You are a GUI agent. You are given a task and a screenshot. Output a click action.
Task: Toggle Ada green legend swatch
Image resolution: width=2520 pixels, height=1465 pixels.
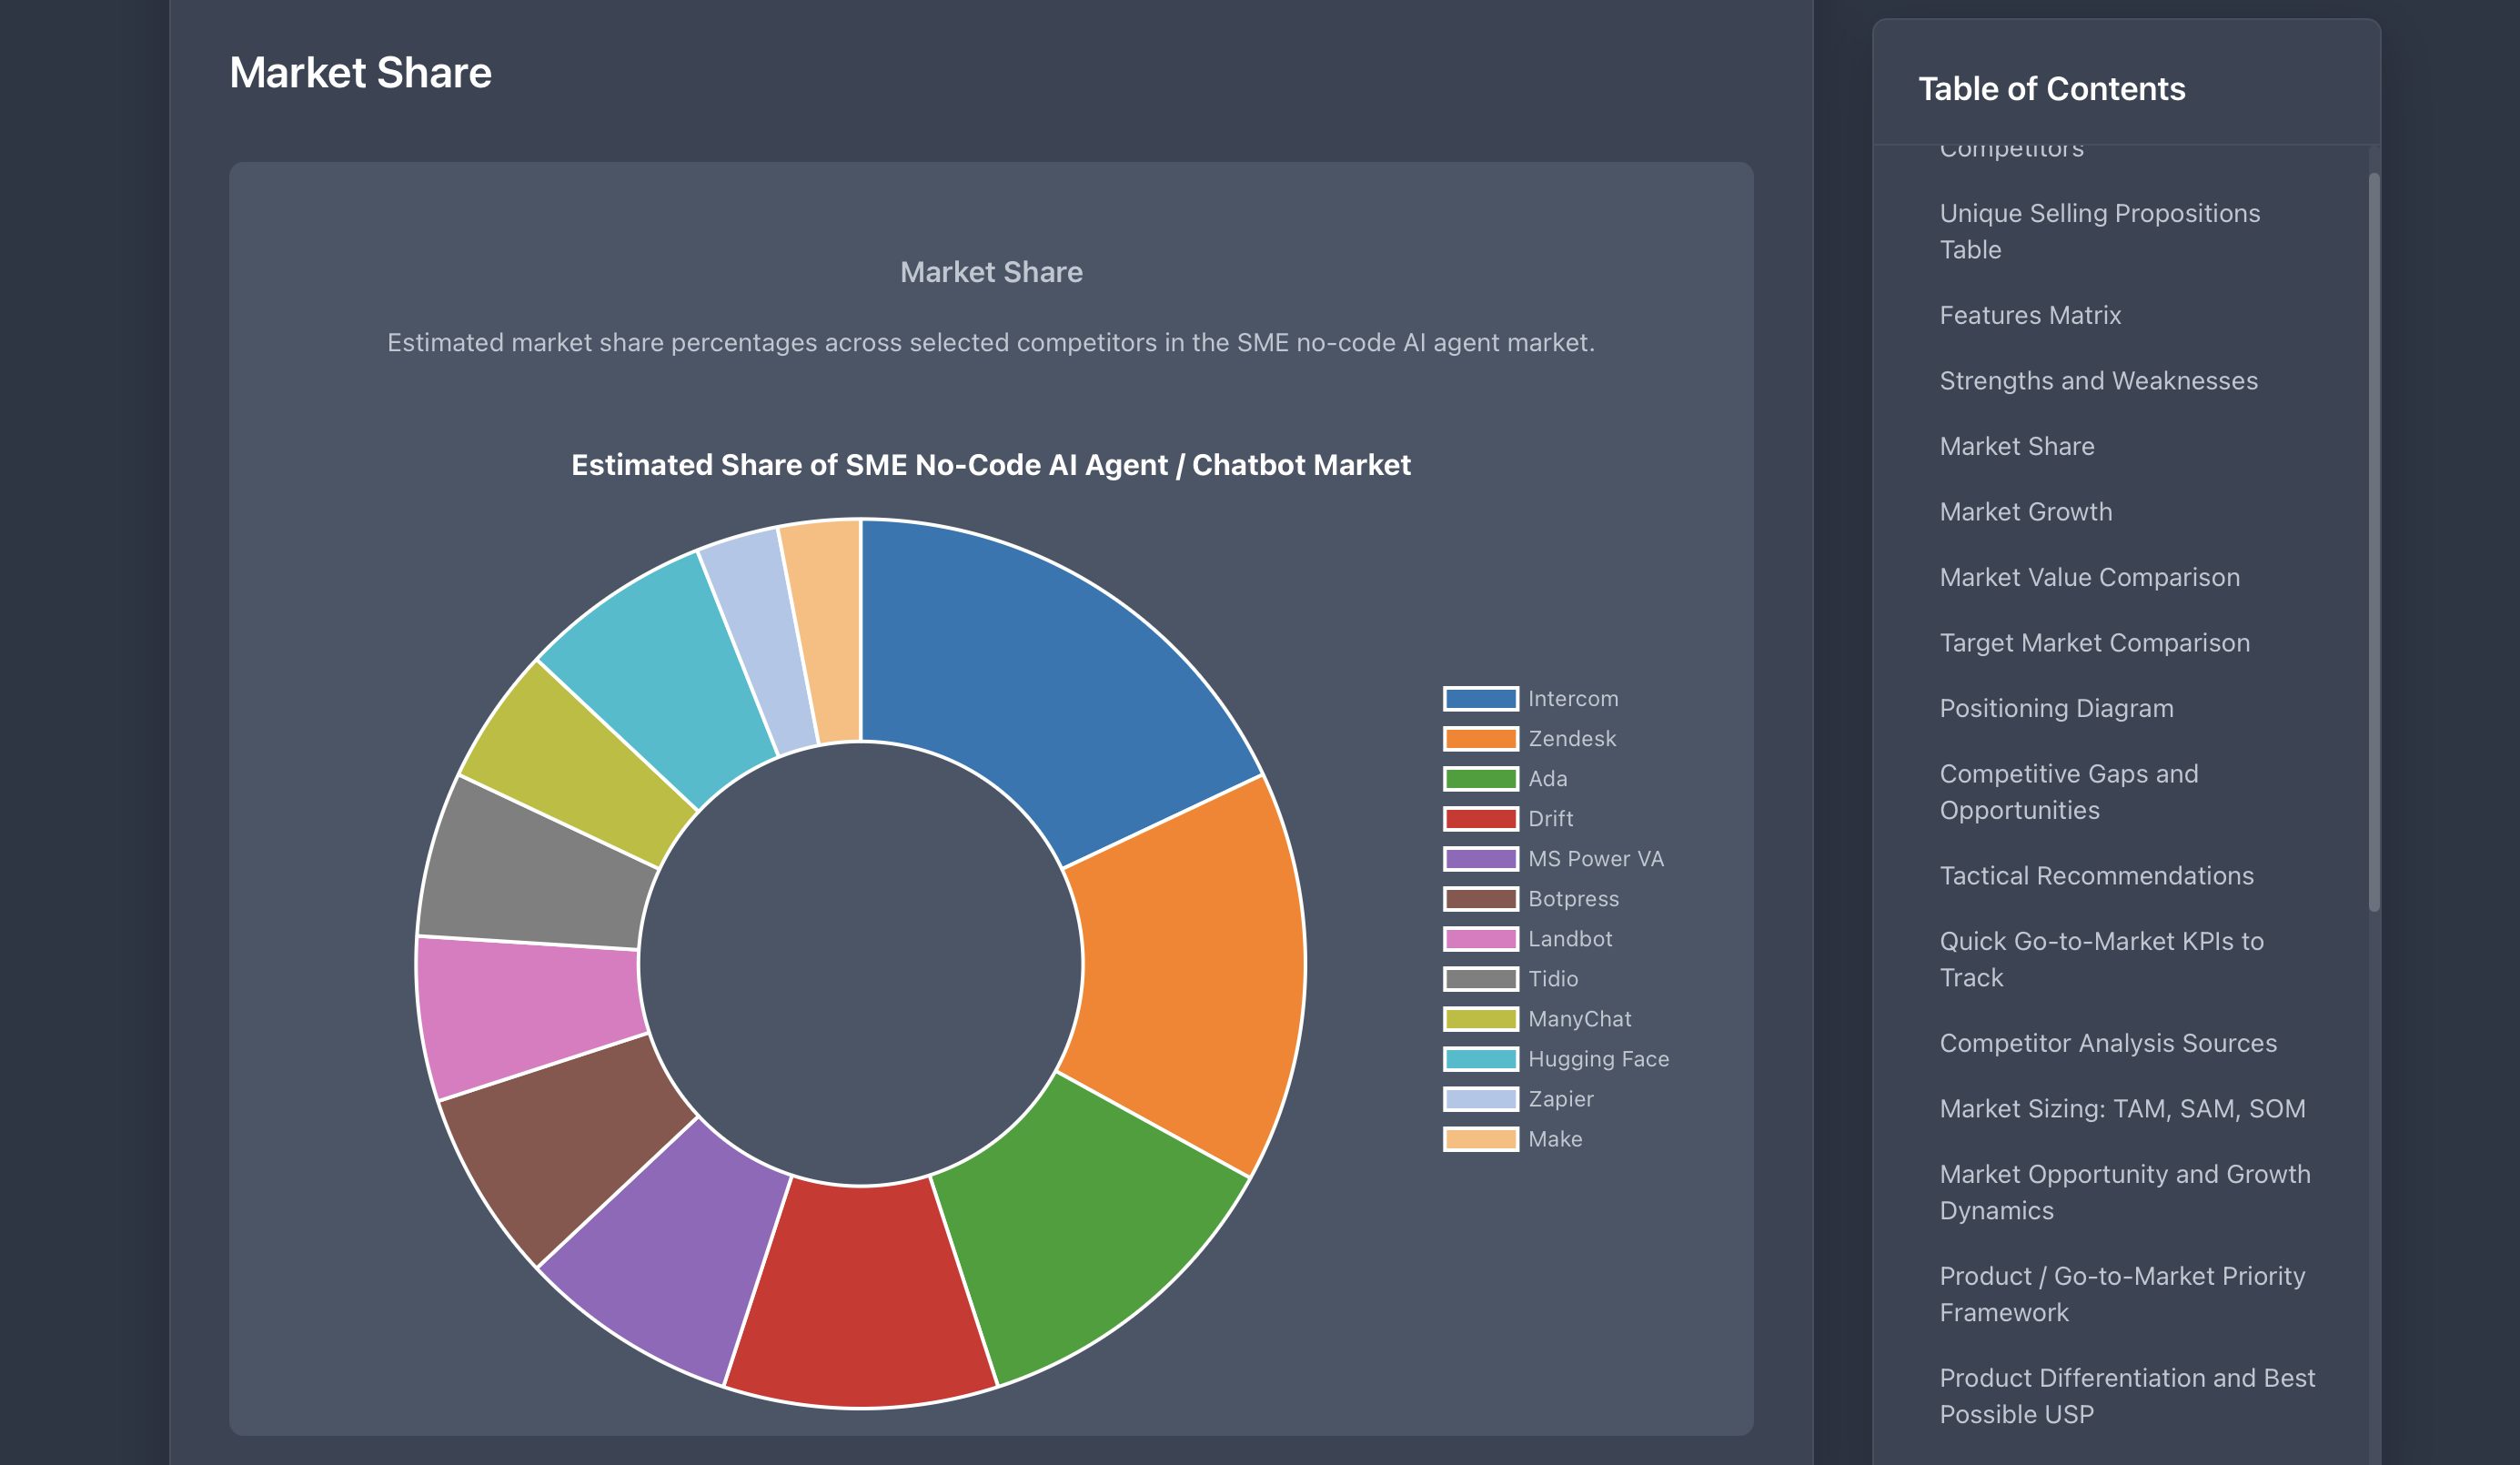click(1480, 779)
